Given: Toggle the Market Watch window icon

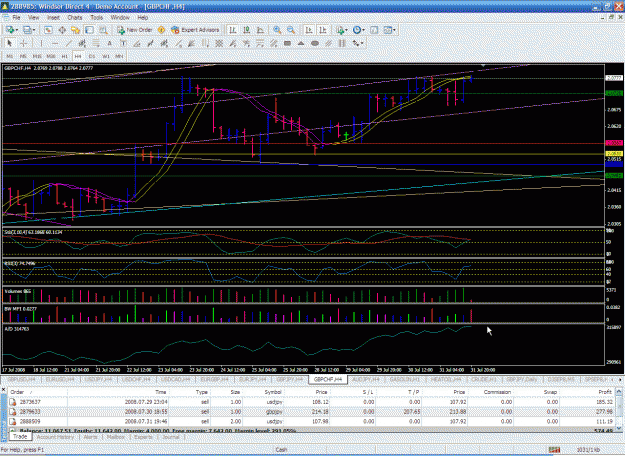Looking at the screenshot, I should (48, 30).
